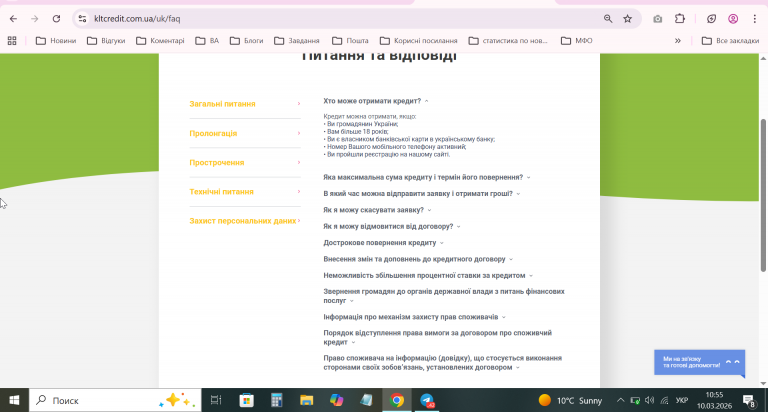768x412 pixels.
Task: Show hidden system tray icons
Action: (x=621, y=400)
